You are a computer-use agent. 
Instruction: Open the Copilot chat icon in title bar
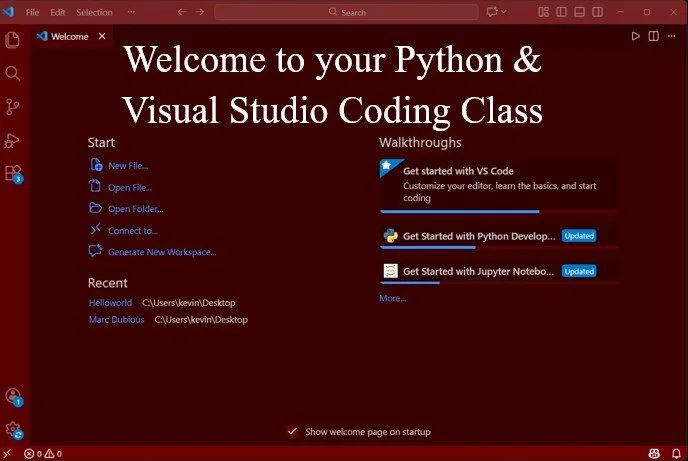[x=492, y=12]
